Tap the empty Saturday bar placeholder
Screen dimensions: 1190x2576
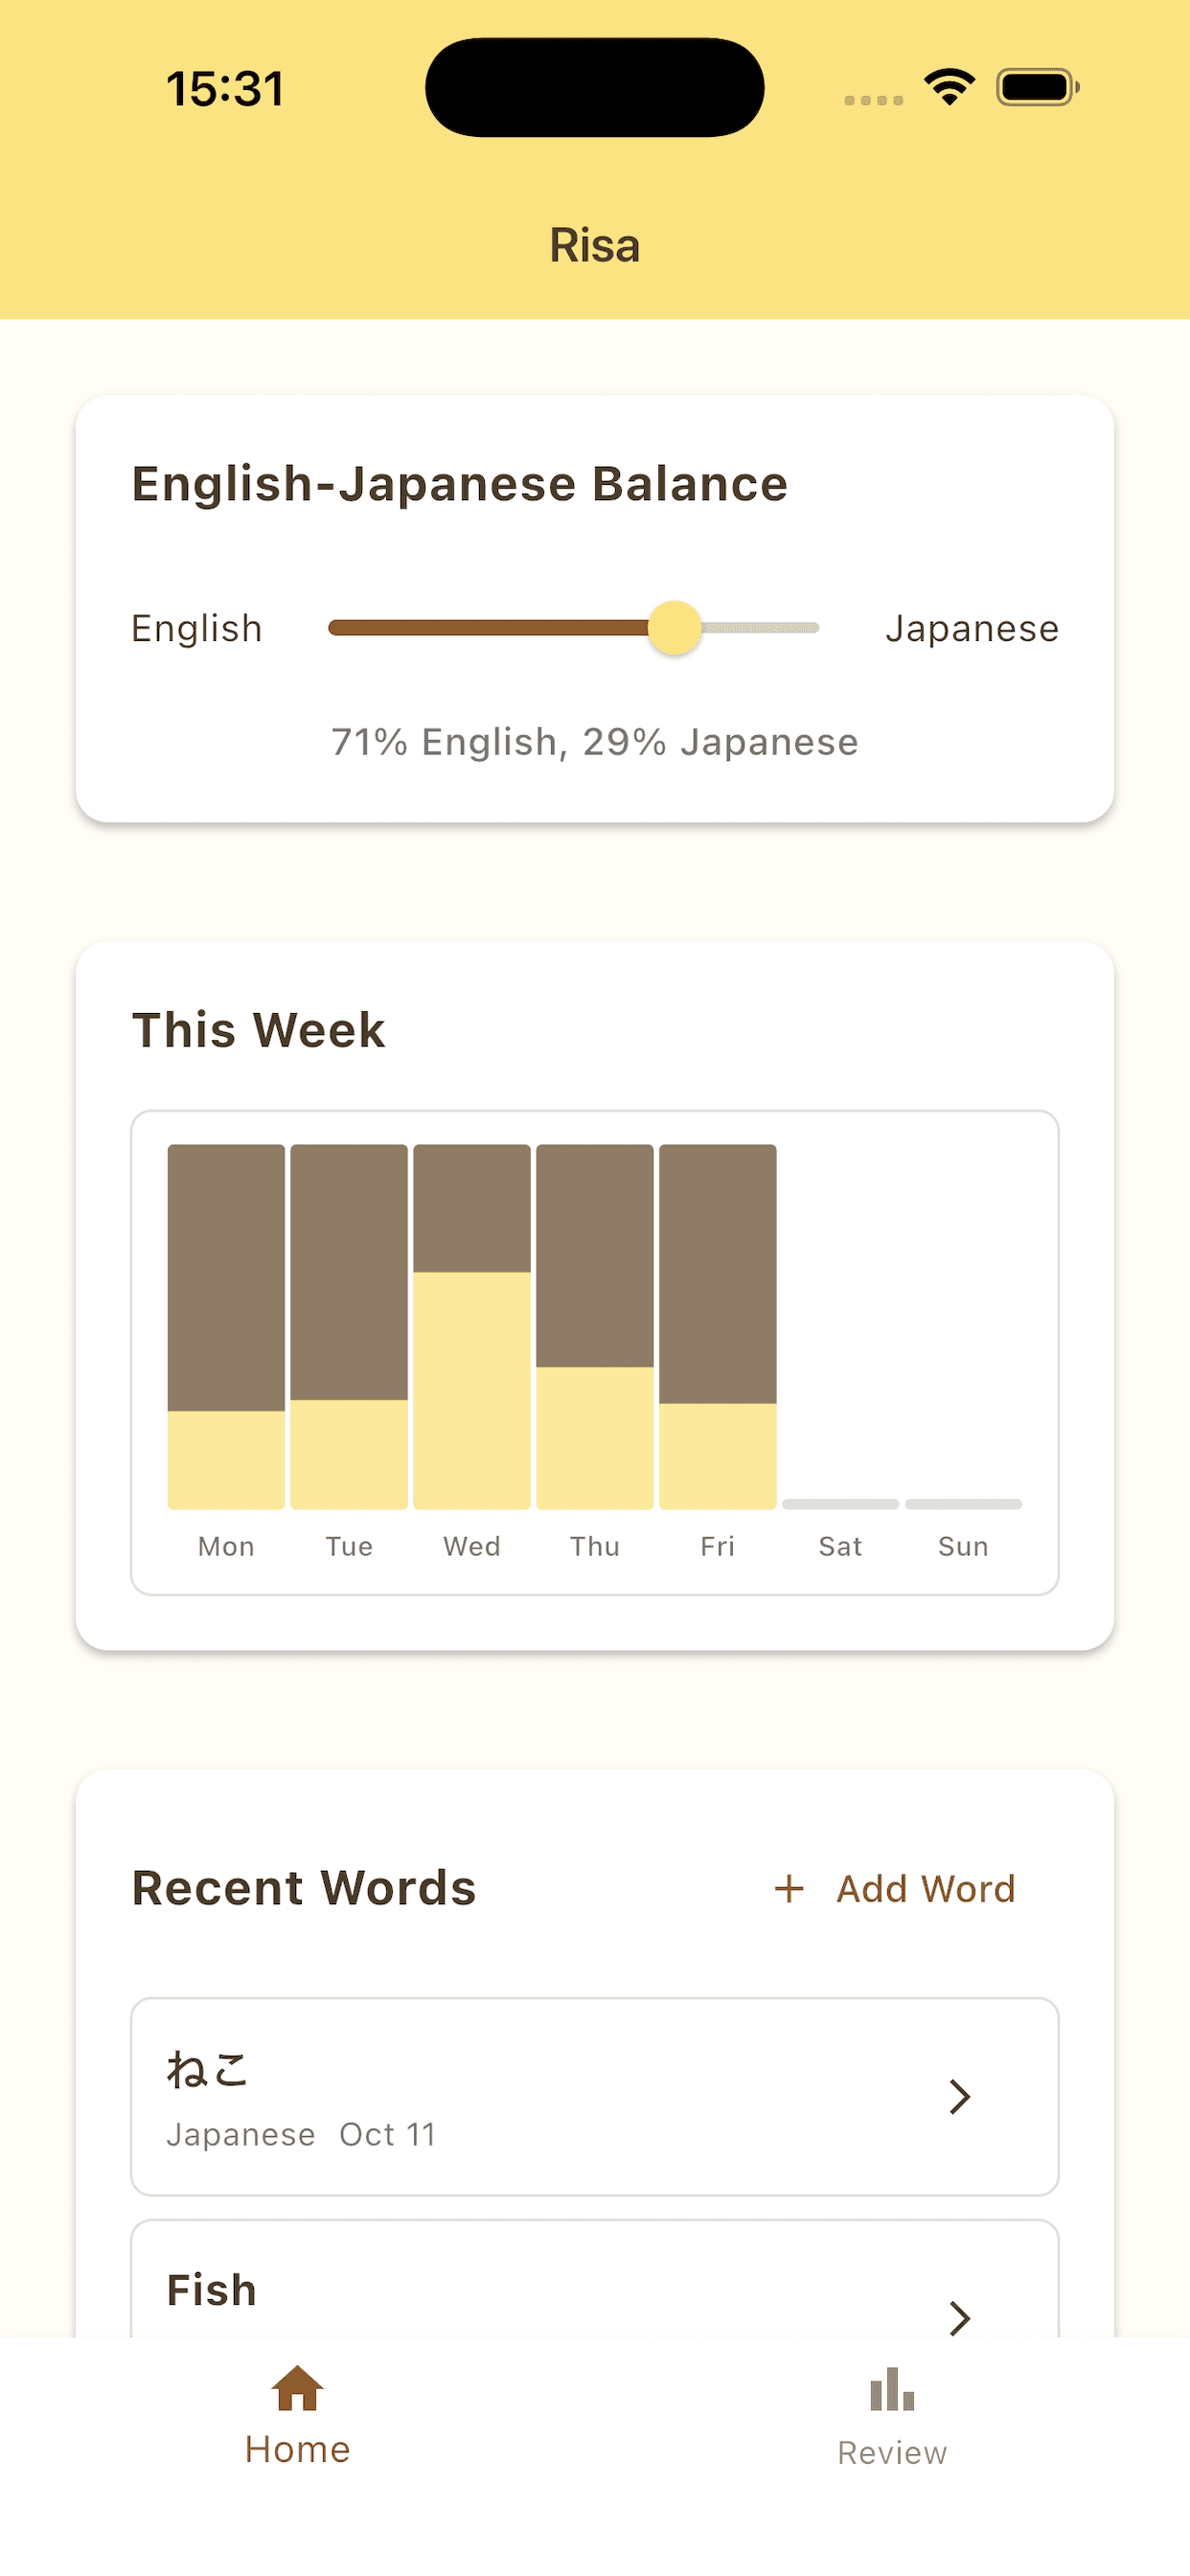coord(840,1503)
